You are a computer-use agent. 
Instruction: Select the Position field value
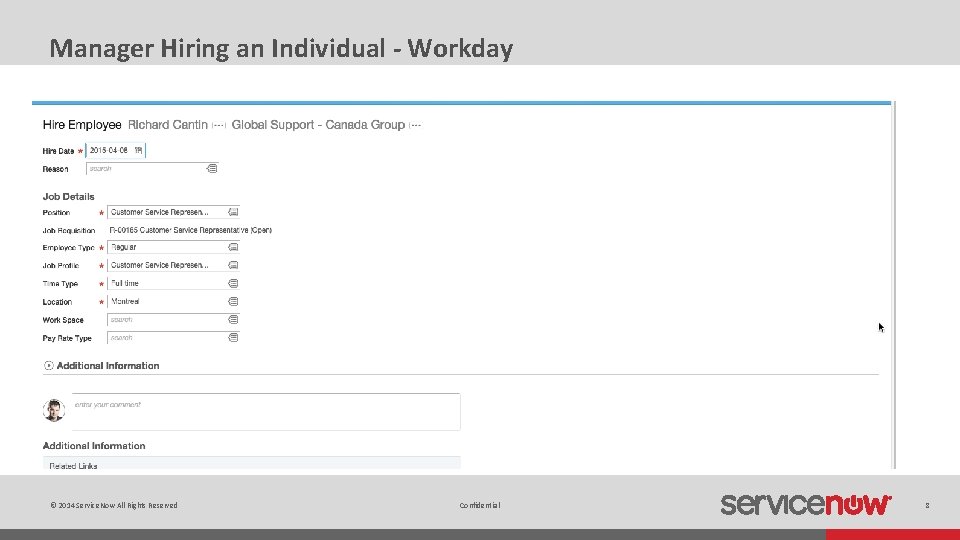coord(173,212)
